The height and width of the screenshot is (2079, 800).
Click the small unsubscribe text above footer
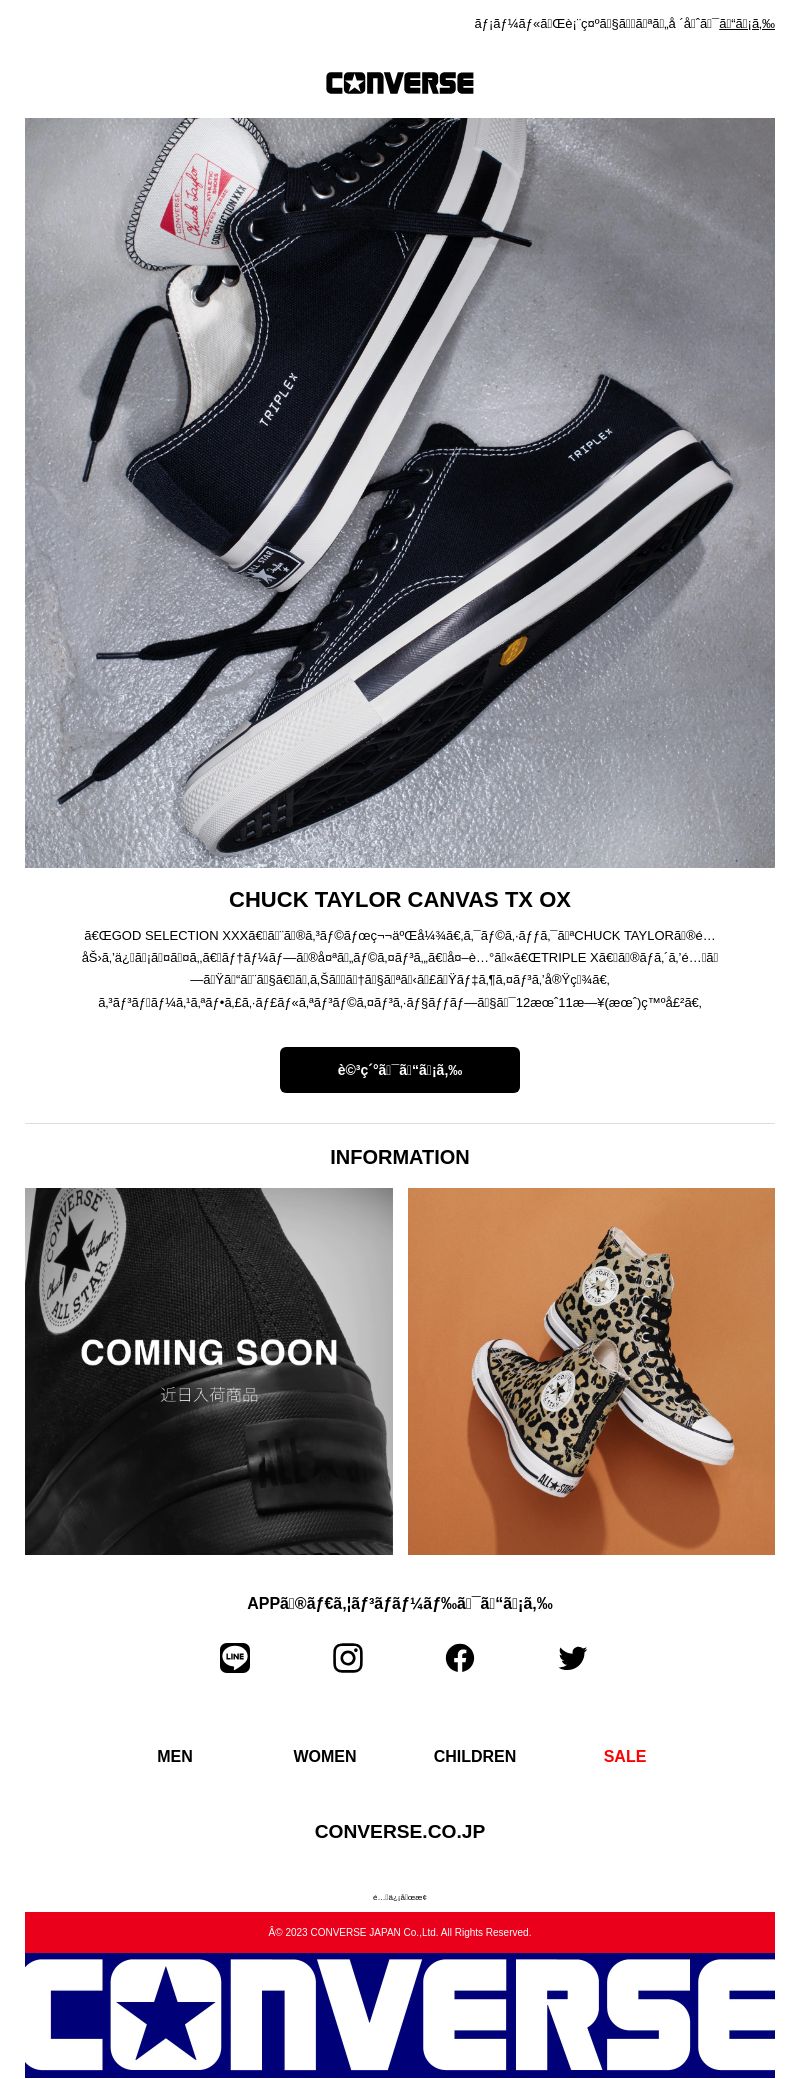[x=400, y=1897]
